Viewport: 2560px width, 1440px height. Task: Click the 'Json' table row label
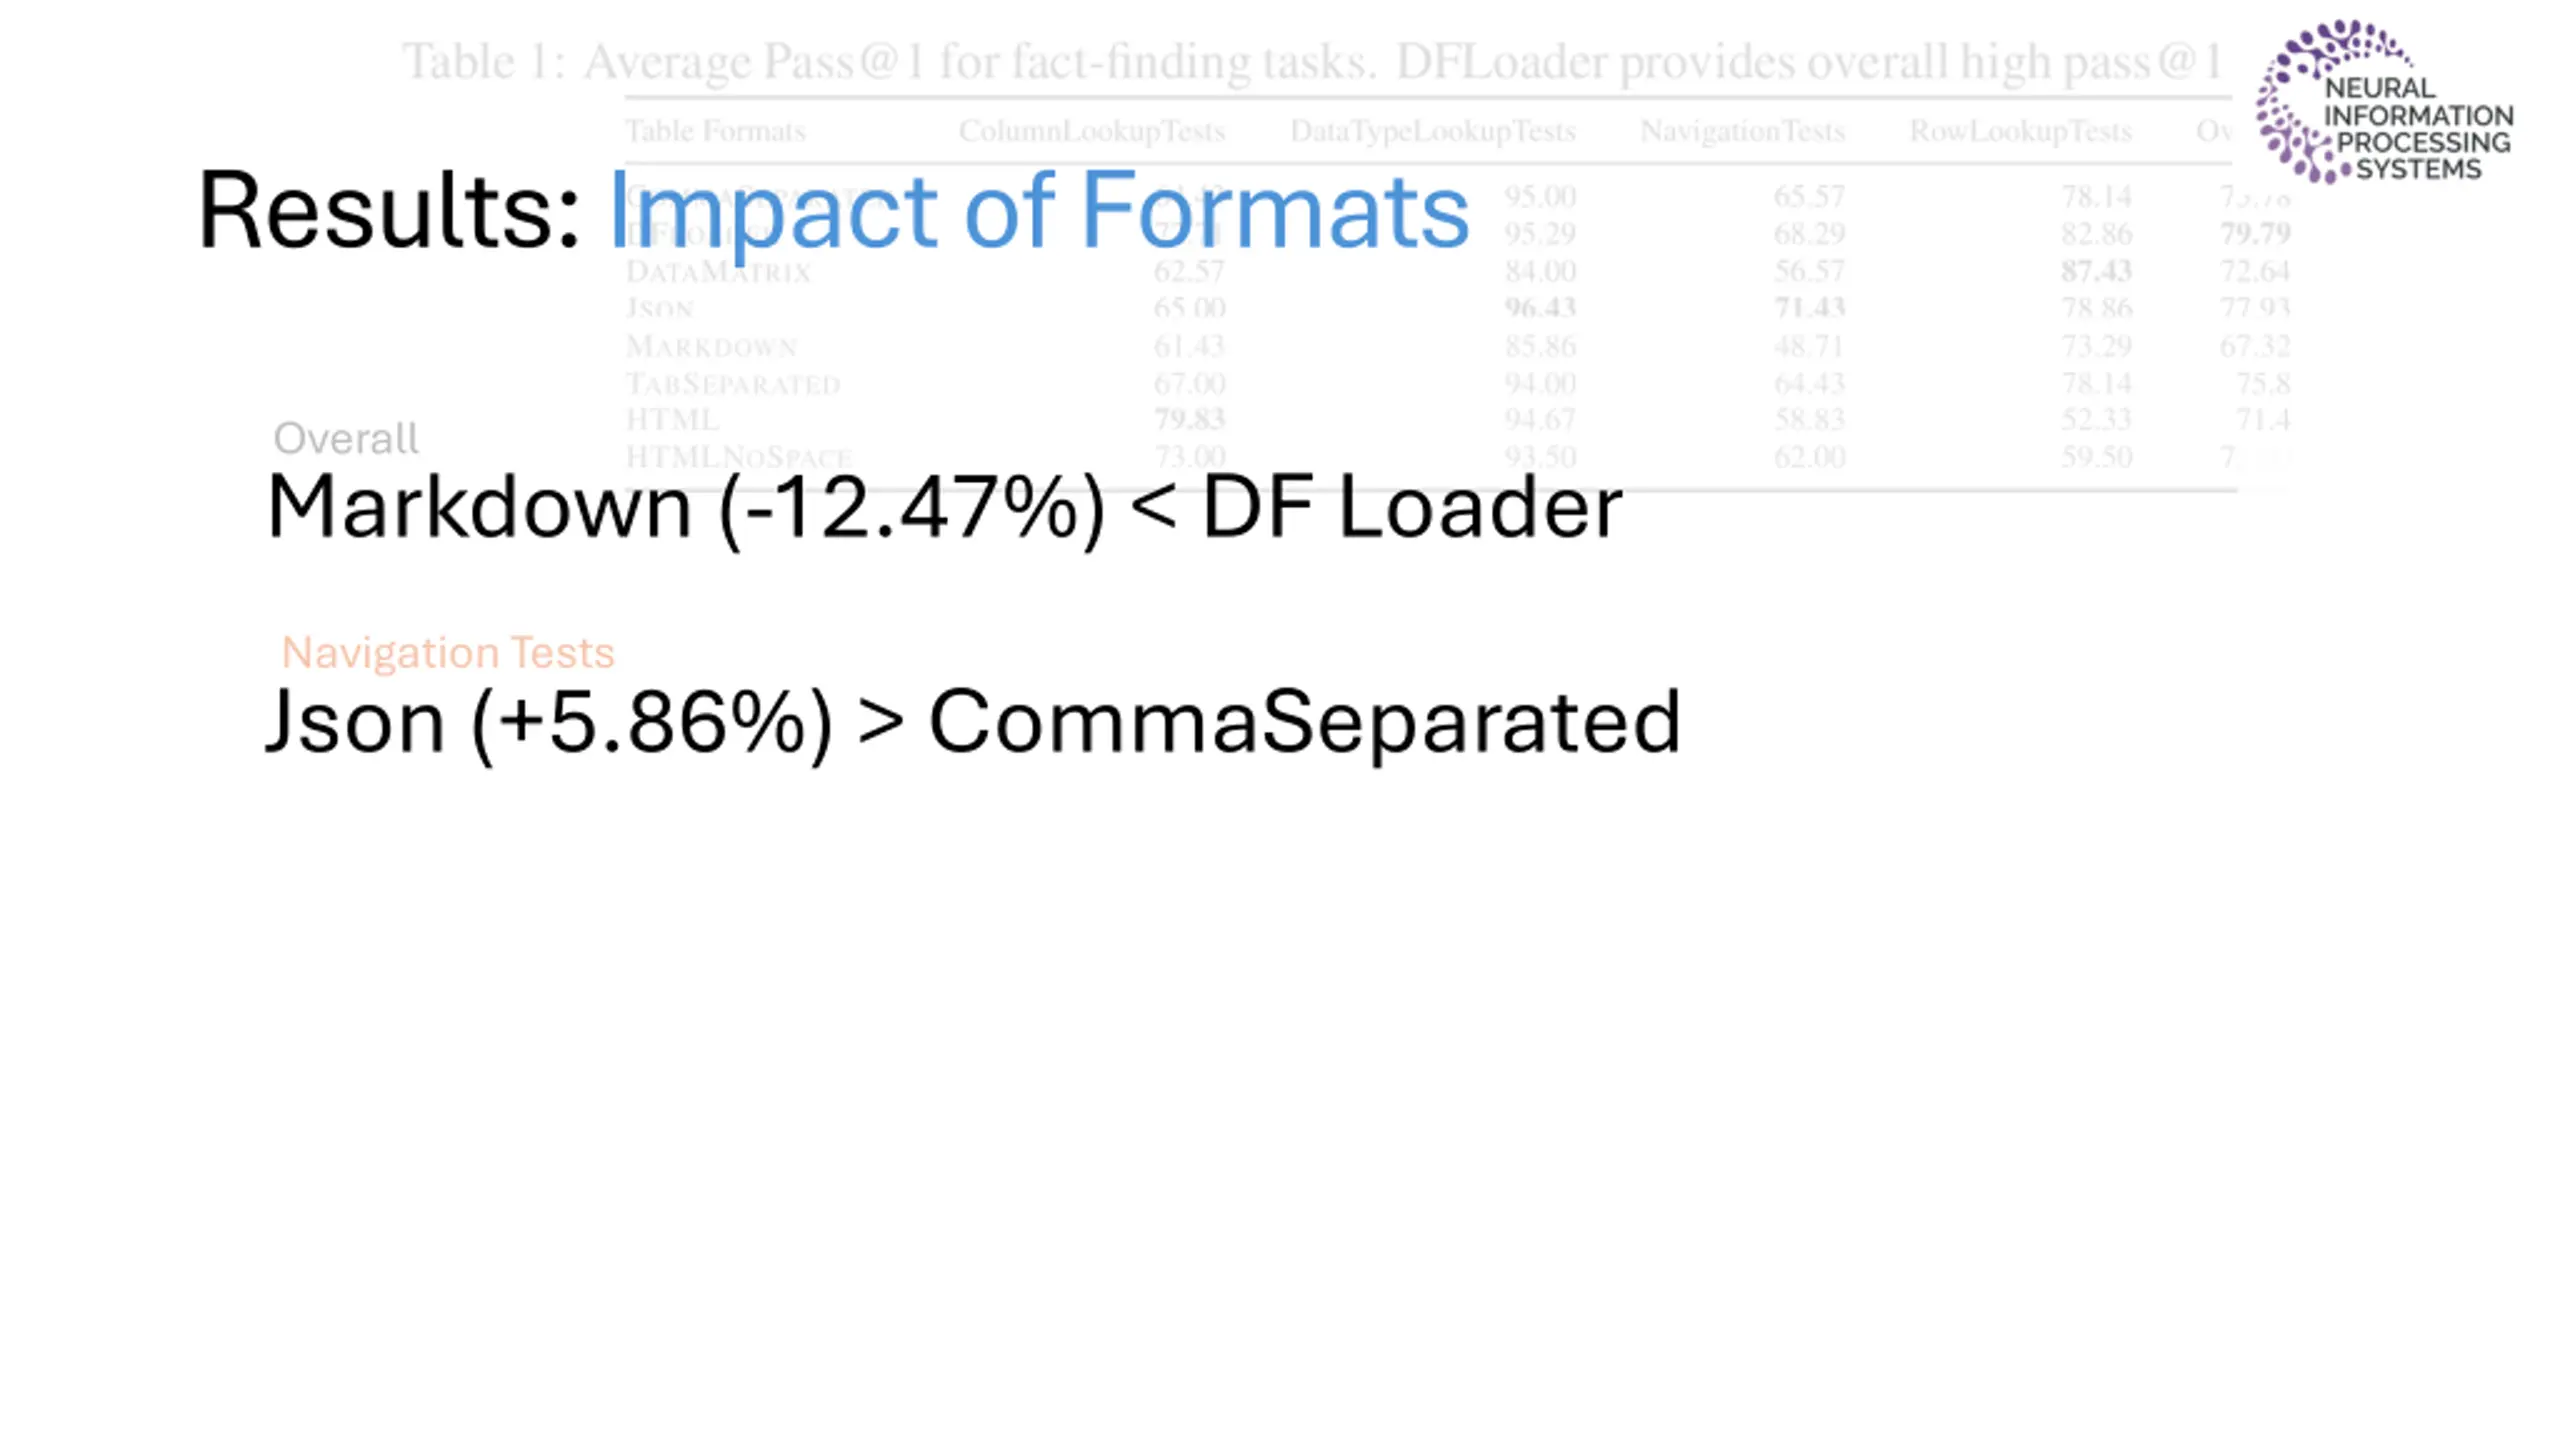660,308
